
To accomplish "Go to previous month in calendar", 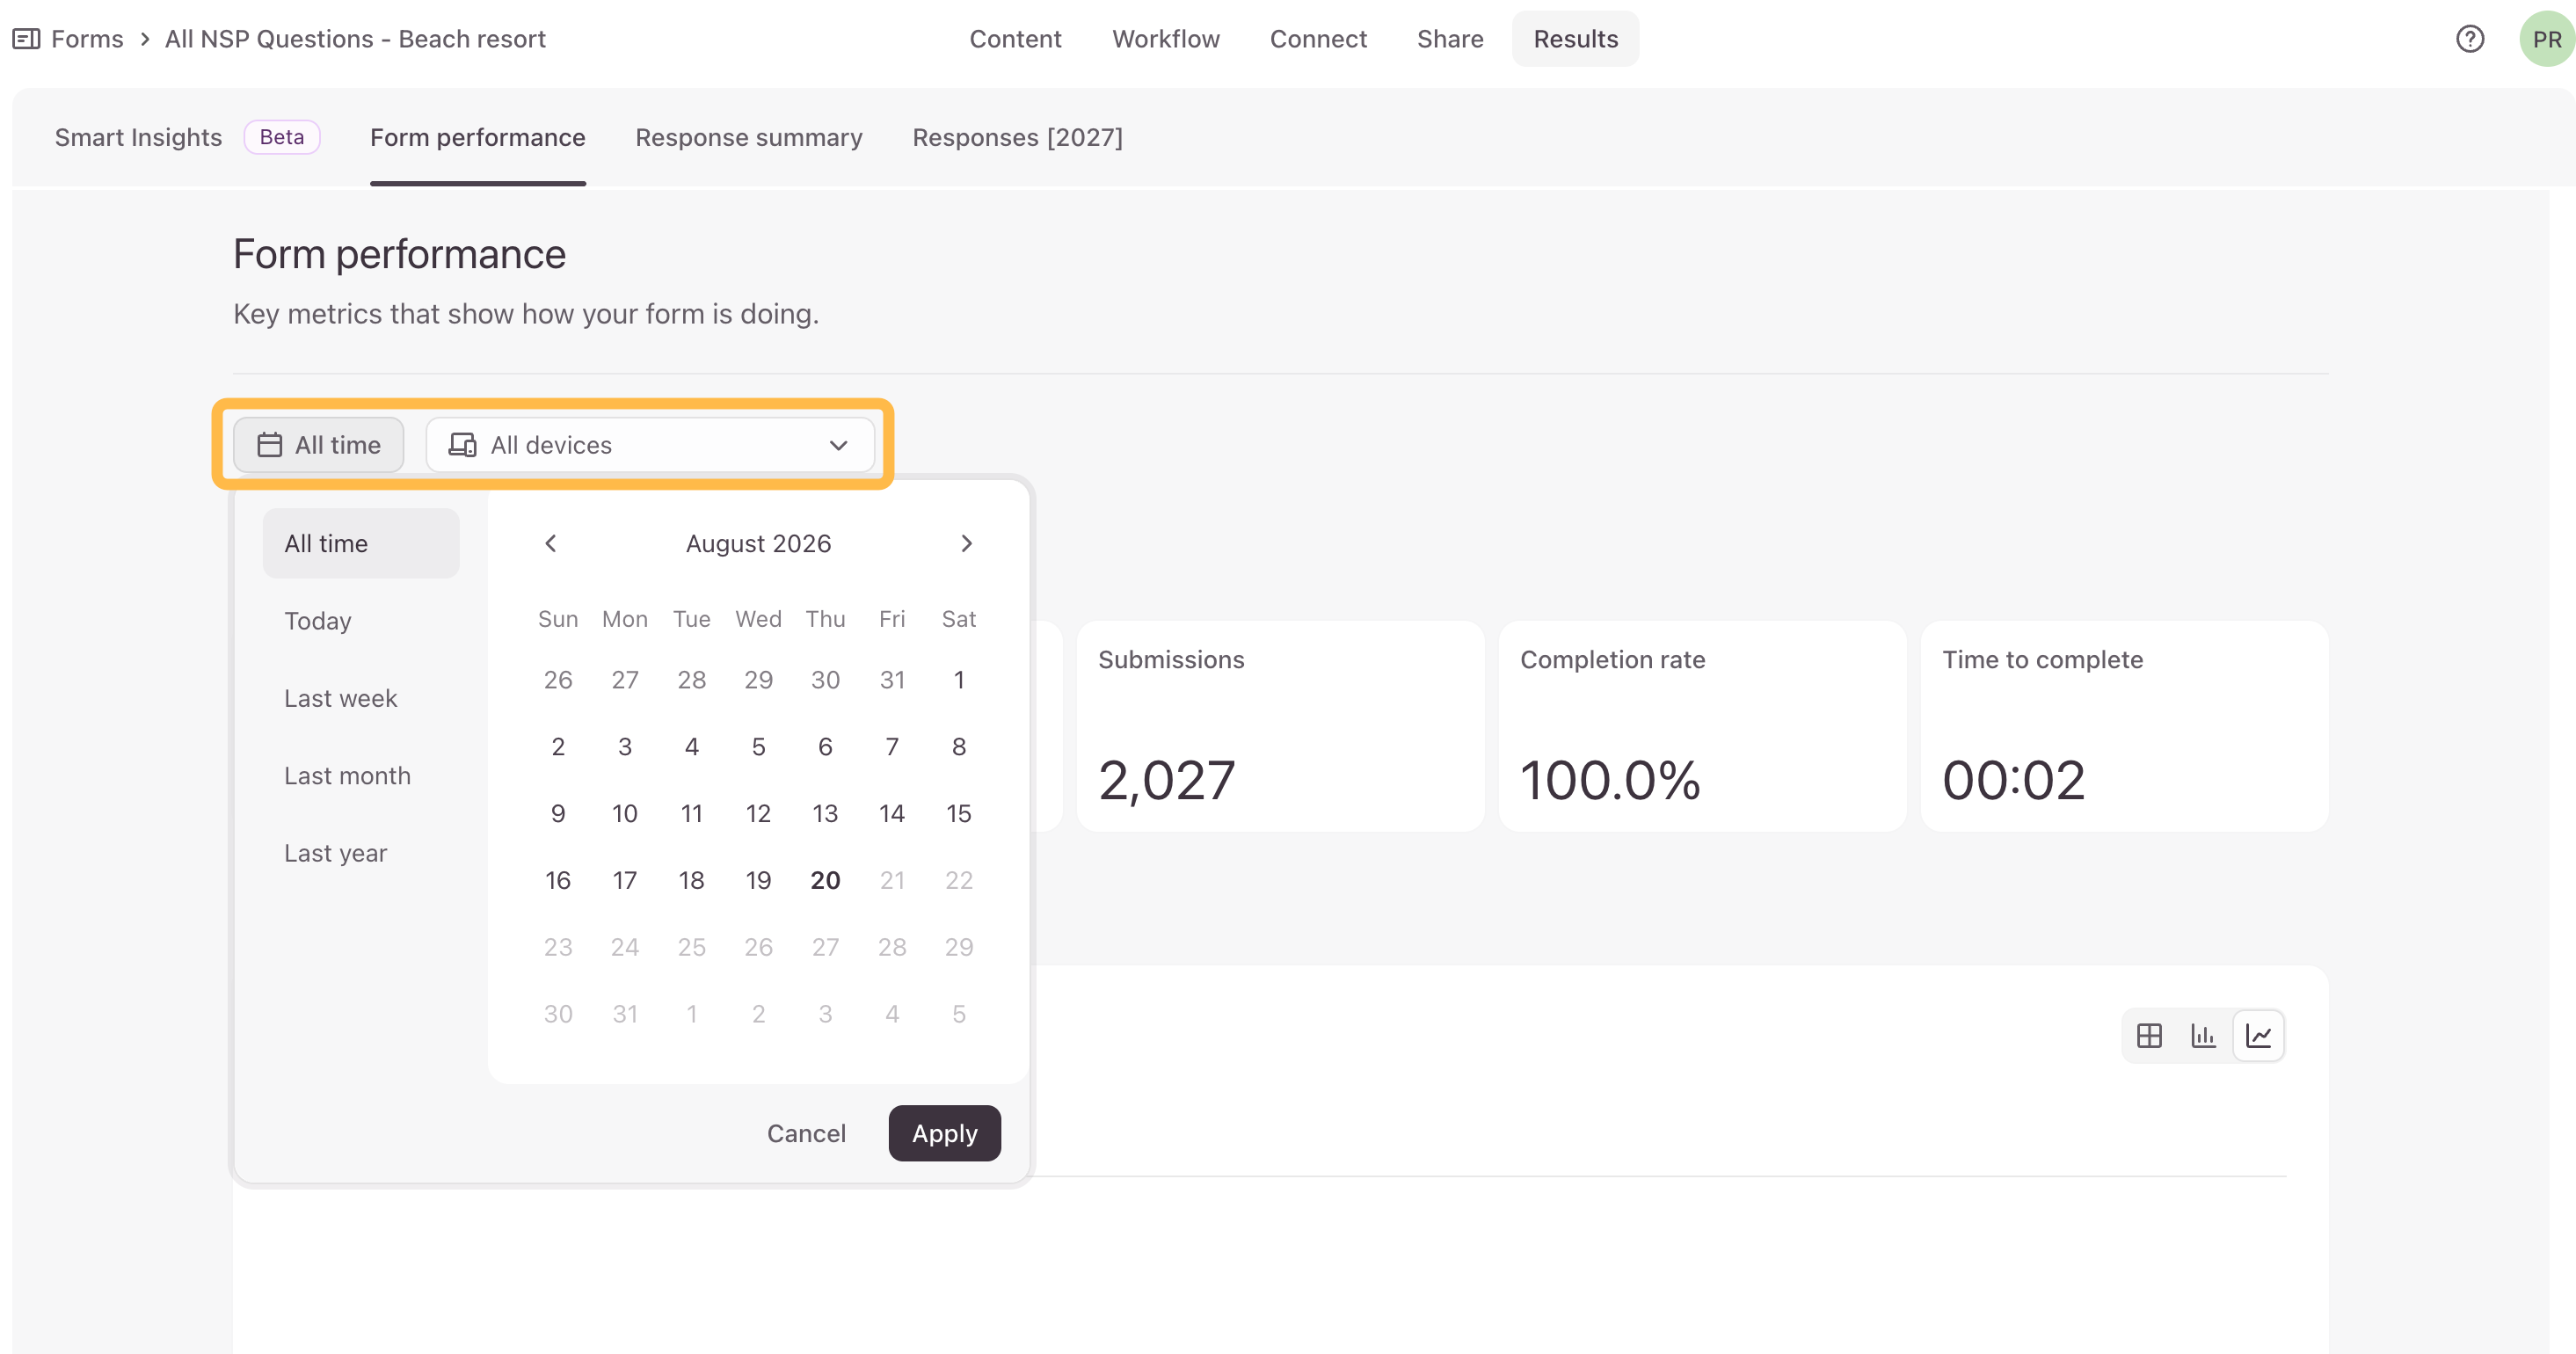I will [x=550, y=543].
